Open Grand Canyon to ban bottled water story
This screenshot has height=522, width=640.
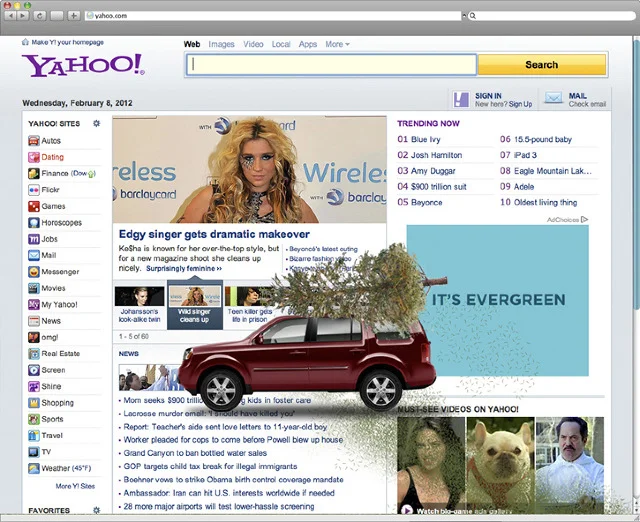coord(195,453)
